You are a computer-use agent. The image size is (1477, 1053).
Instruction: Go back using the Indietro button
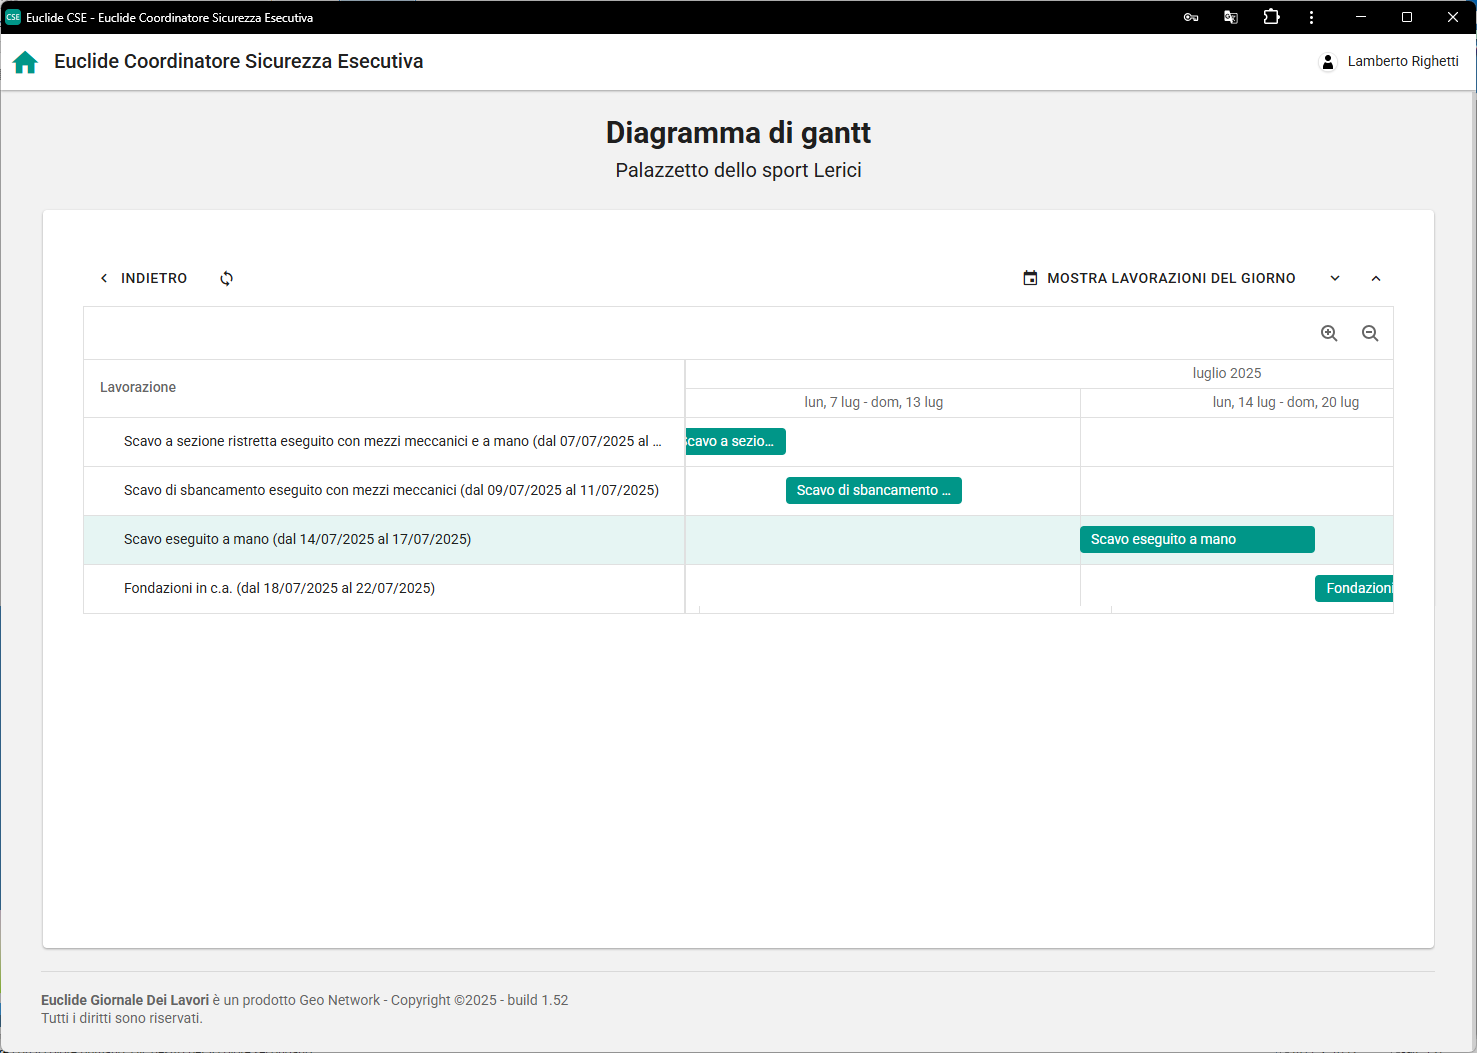(x=144, y=279)
